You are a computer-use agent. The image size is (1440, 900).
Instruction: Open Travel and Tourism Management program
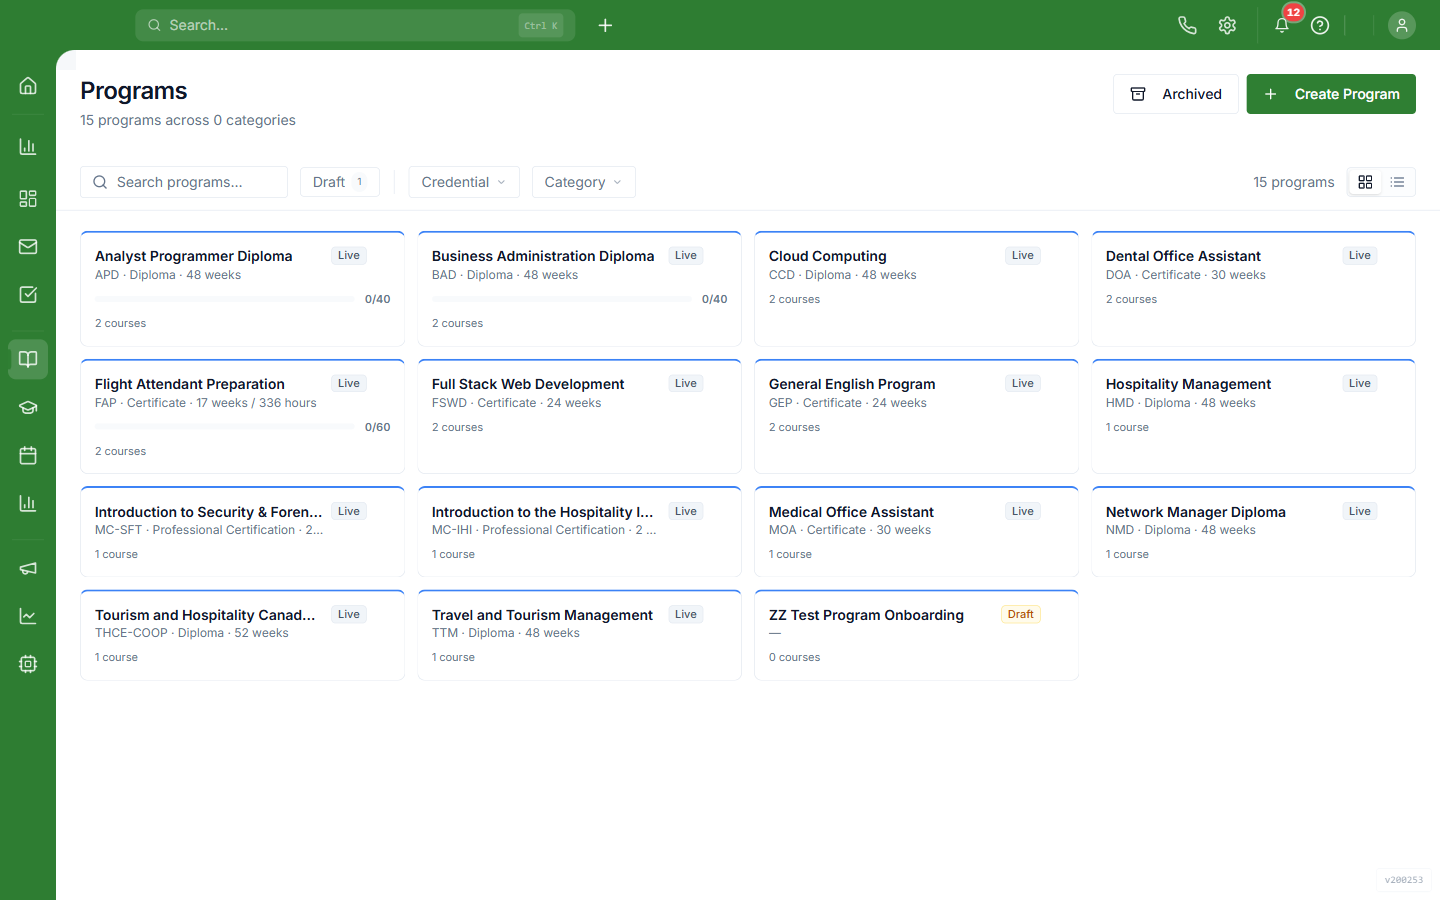579,635
